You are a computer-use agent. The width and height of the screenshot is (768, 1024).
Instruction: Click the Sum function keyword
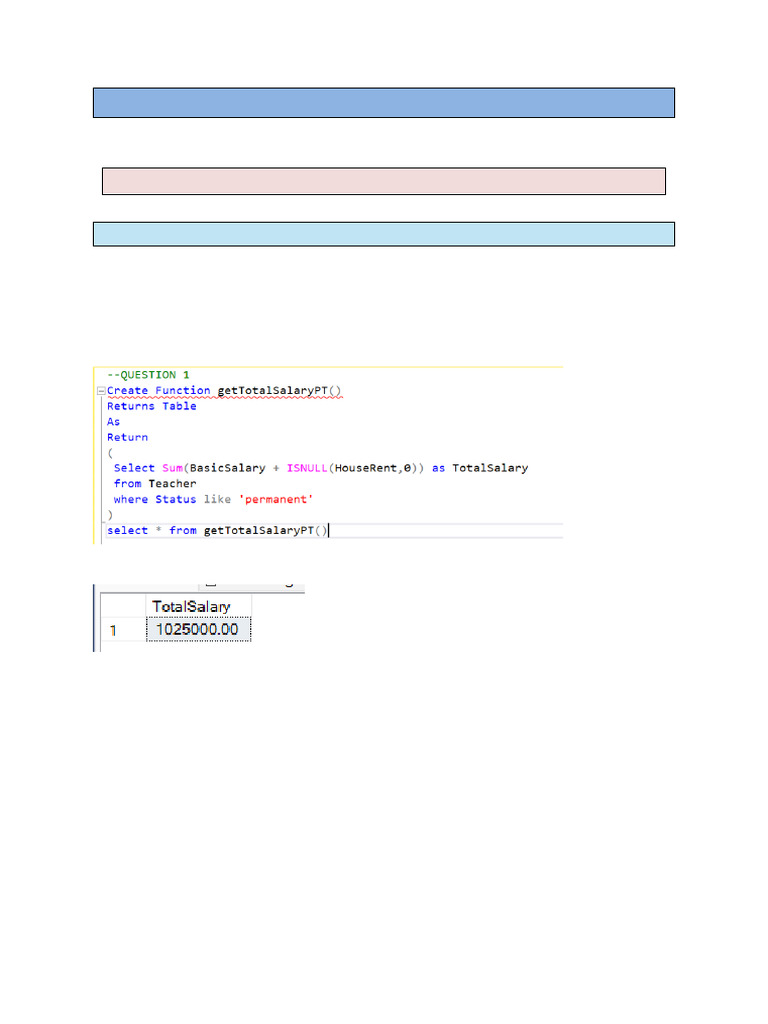[x=172, y=468]
